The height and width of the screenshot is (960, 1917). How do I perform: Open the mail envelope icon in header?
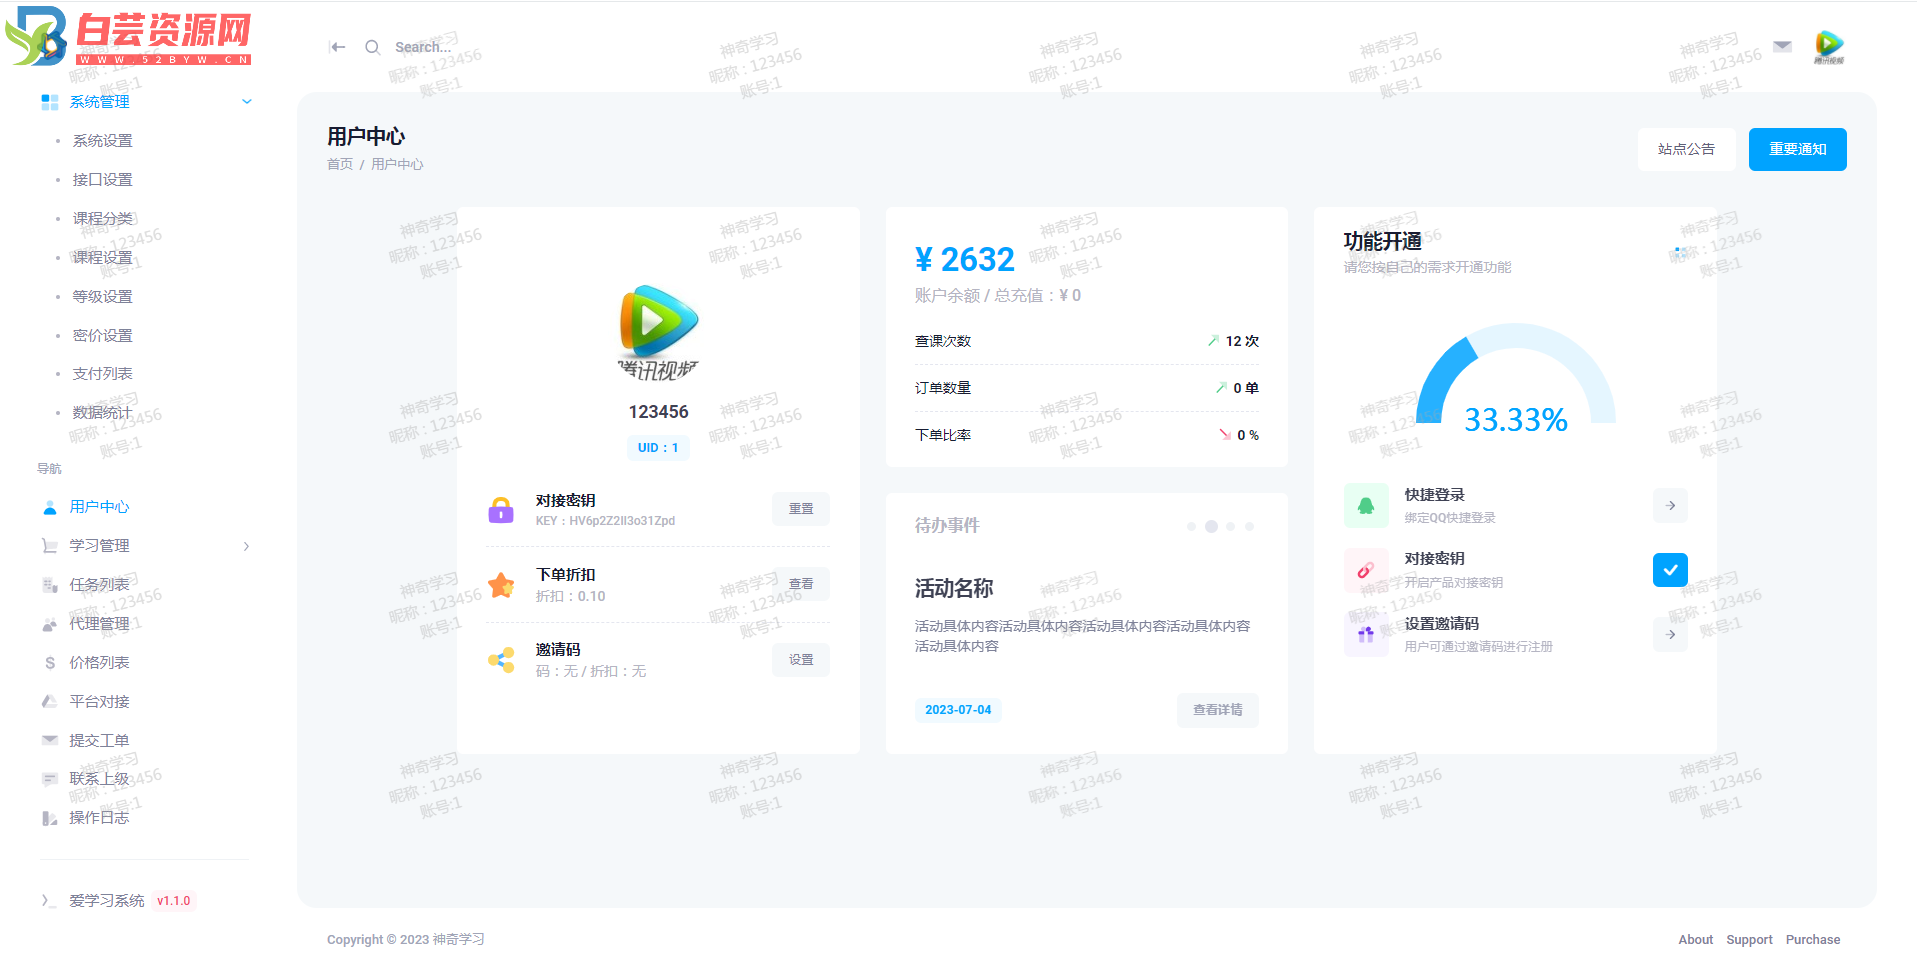pos(1782,46)
